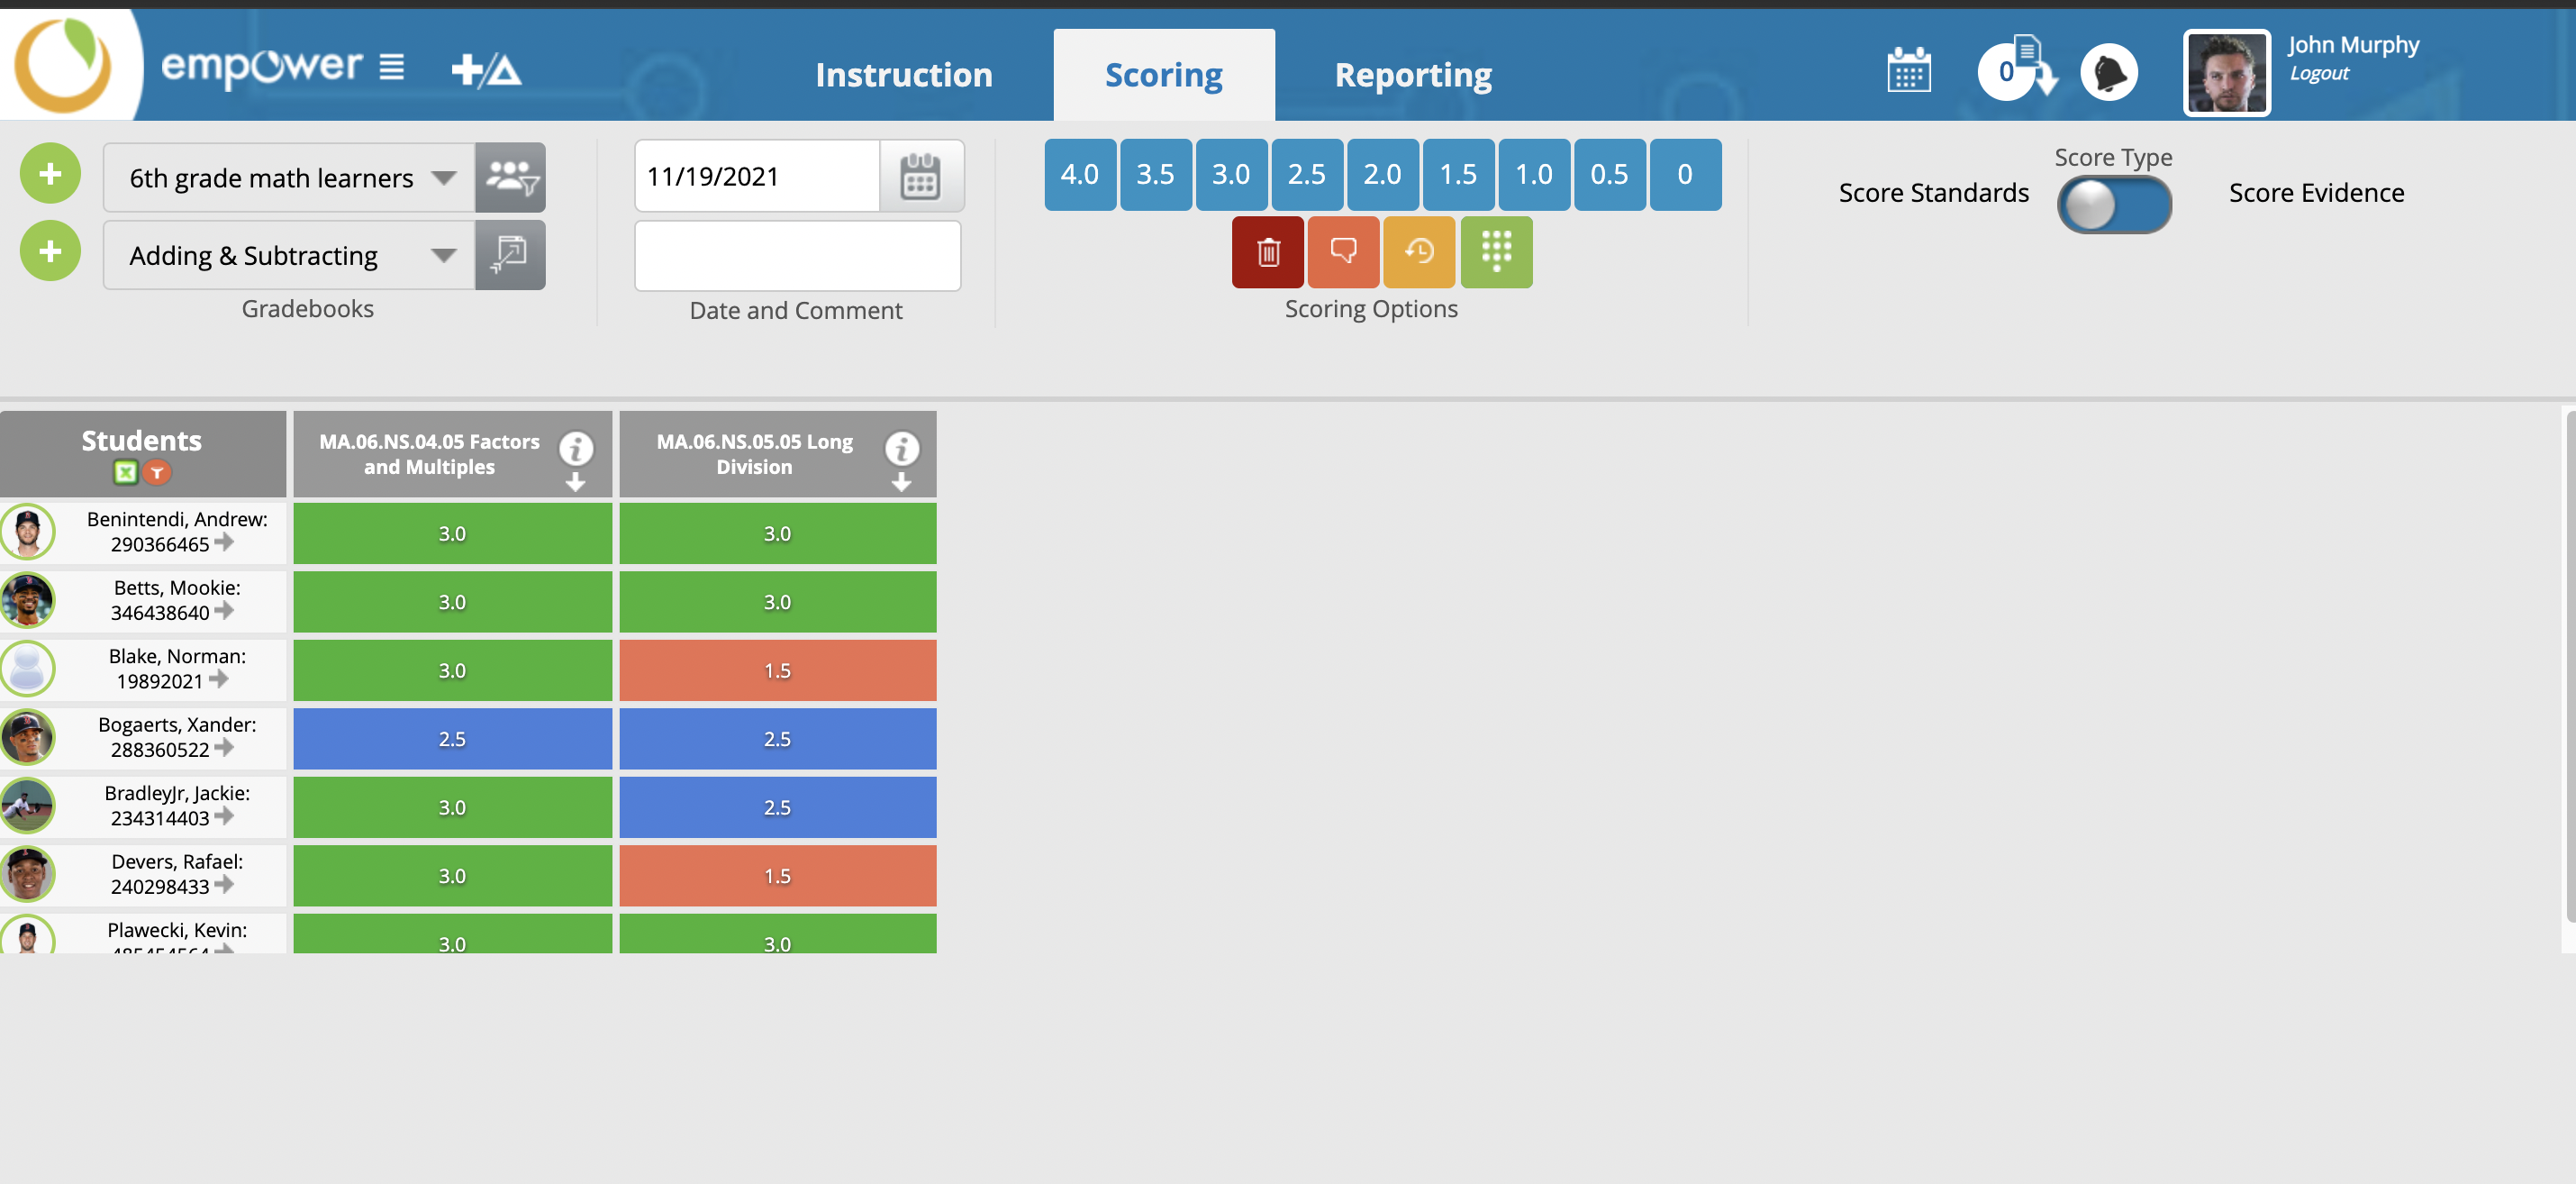Expand the 6th grade math learners dropdown

(443, 178)
